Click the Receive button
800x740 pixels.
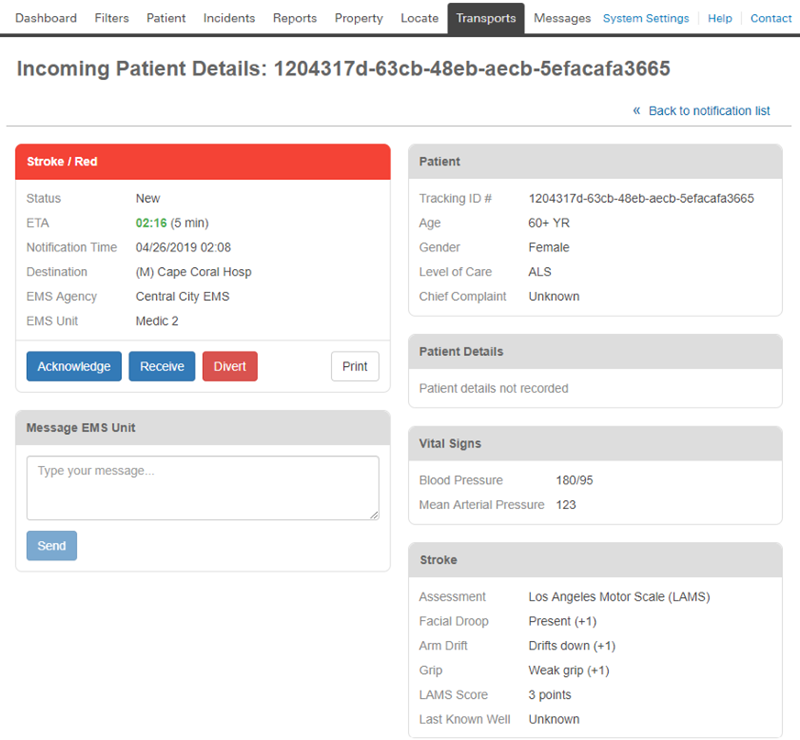[162, 366]
